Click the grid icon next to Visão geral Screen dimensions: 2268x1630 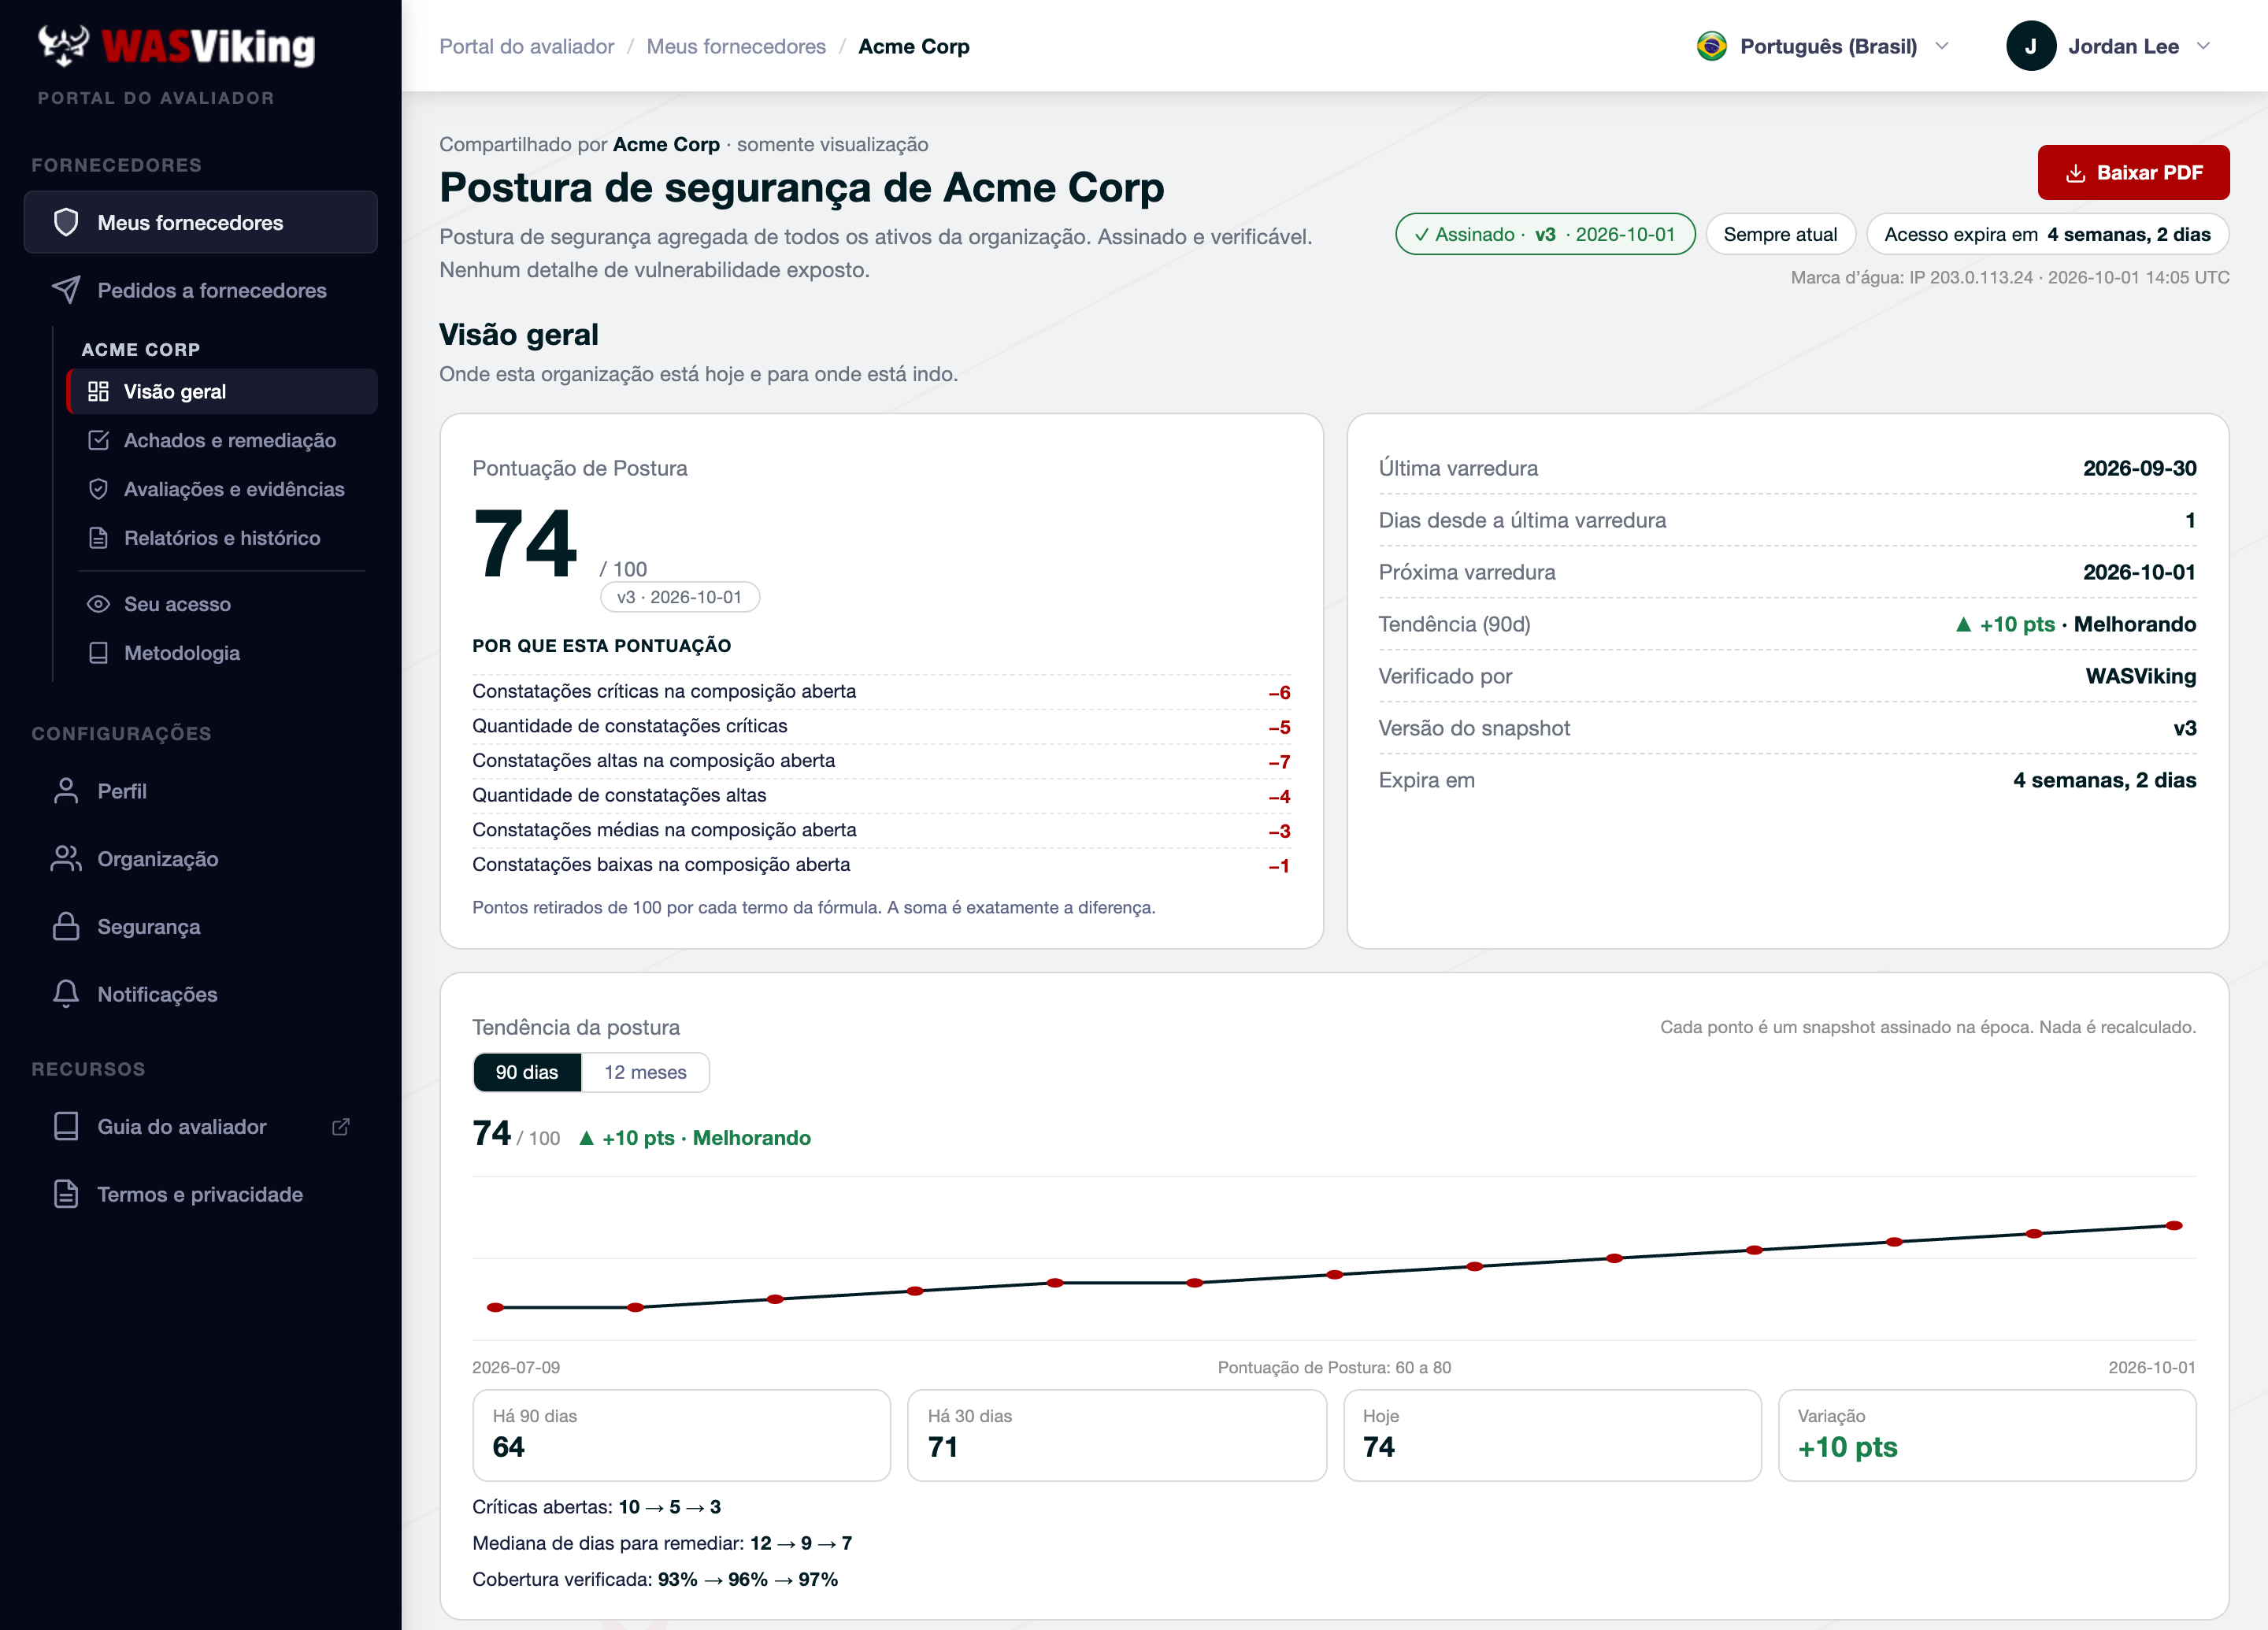click(x=98, y=391)
